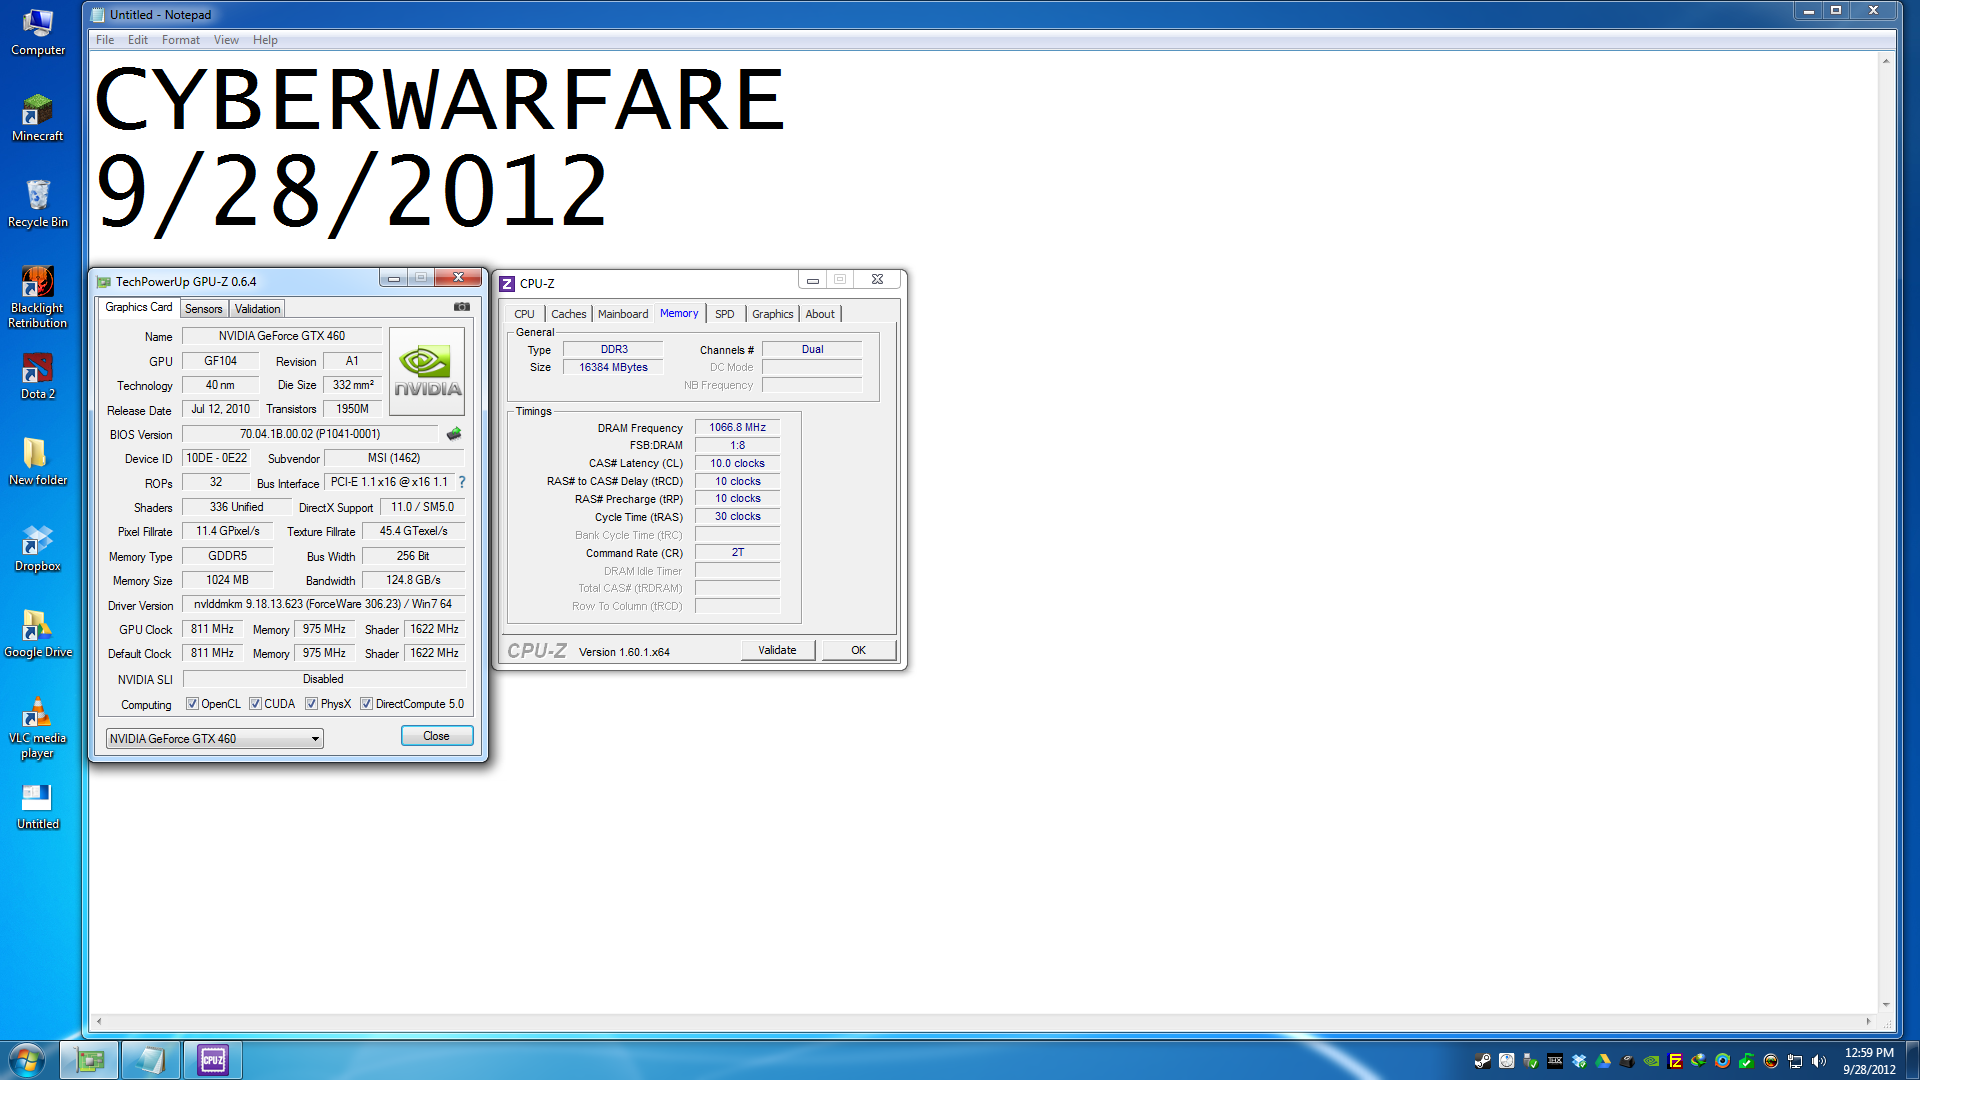Open the Notepad File menu
The image size is (1982, 1118).
105,40
